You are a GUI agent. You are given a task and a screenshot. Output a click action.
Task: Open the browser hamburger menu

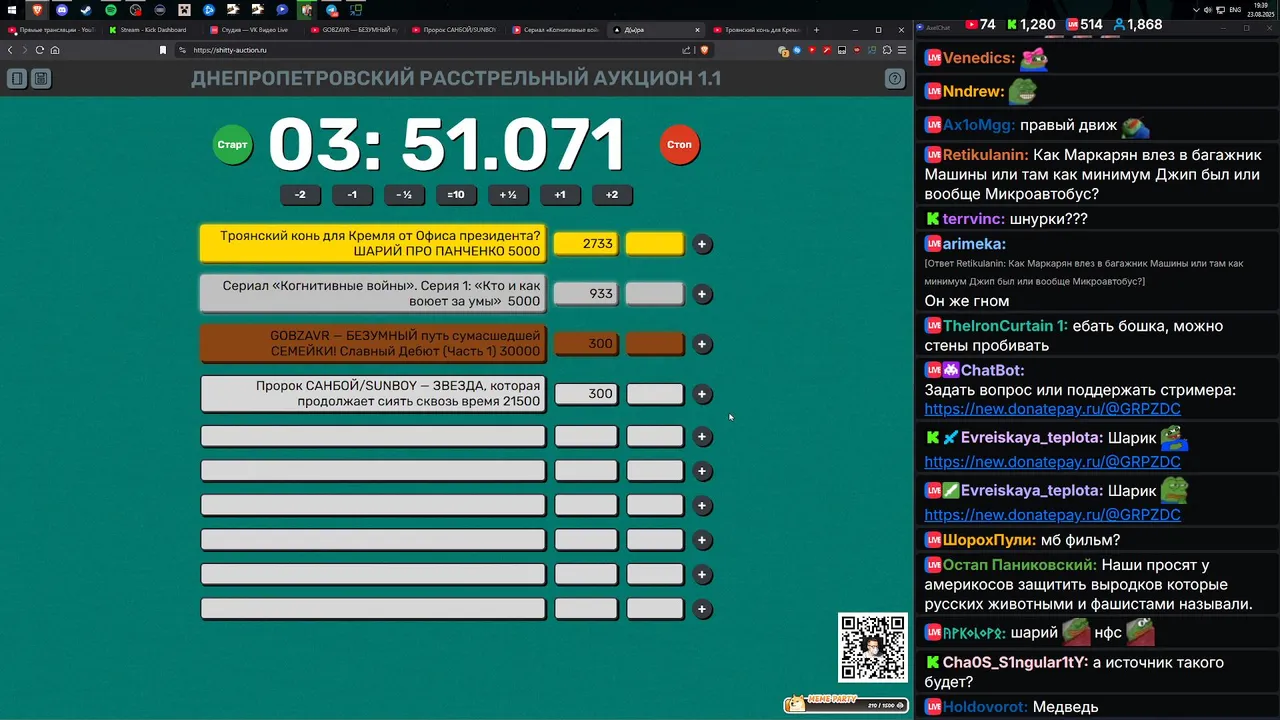[x=901, y=50]
